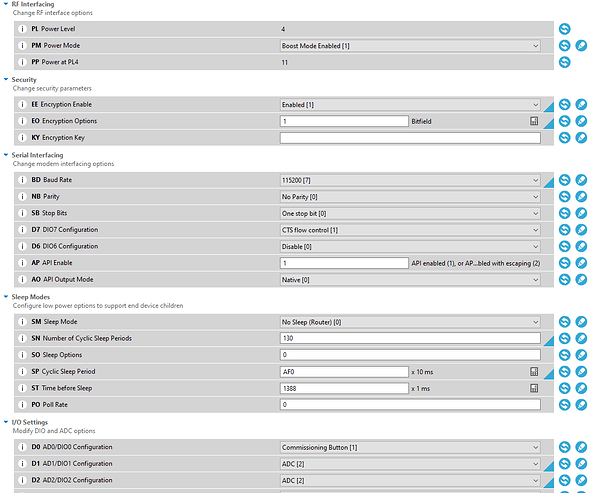Open the BD Baud Rate dropdown
Viewport: 592px width, 500px height.
(x=410, y=180)
